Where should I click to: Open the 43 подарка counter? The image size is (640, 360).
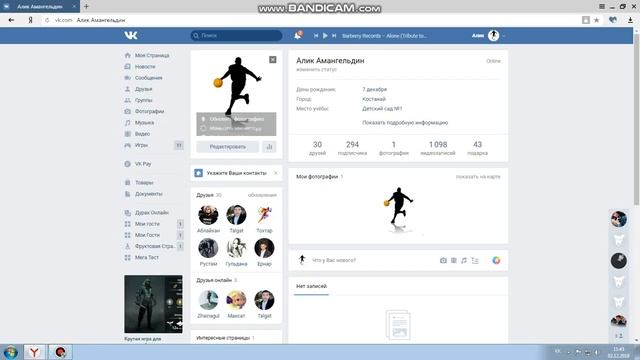point(477,148)
